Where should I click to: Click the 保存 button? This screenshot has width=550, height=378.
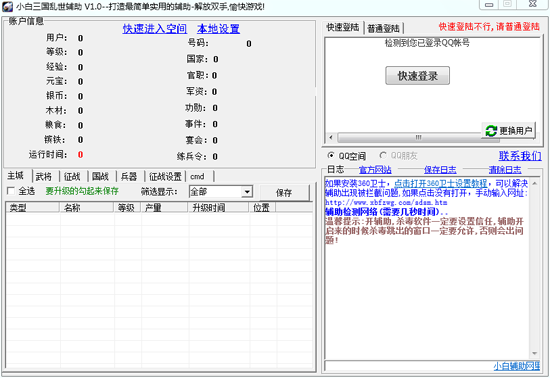pos(284,193)
